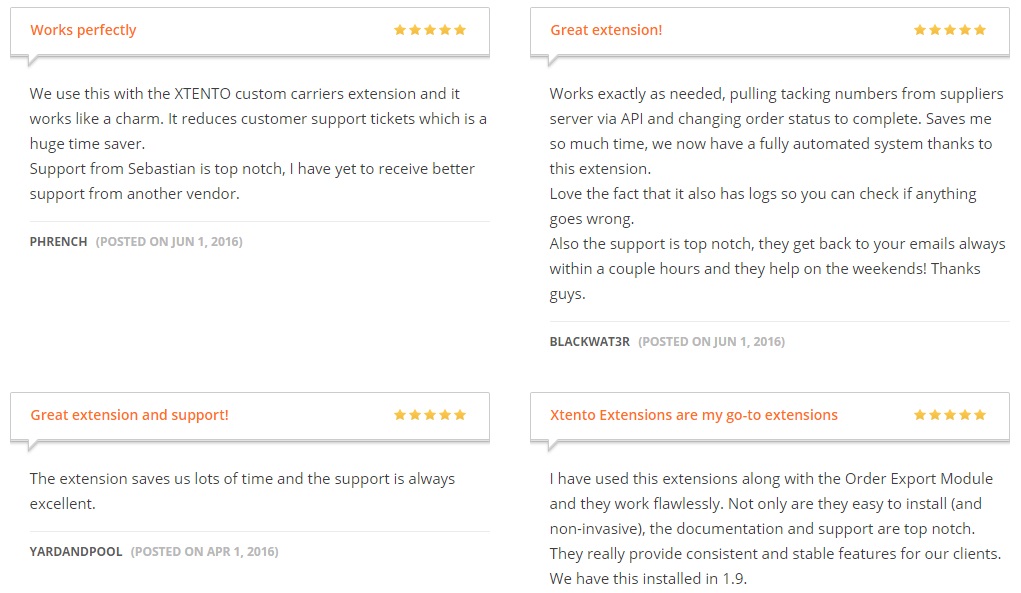The width and height of the screenshot is (1021, 593).
Task: Click Xtento Extensions are my go-to extensions
Action: point(693,415)
